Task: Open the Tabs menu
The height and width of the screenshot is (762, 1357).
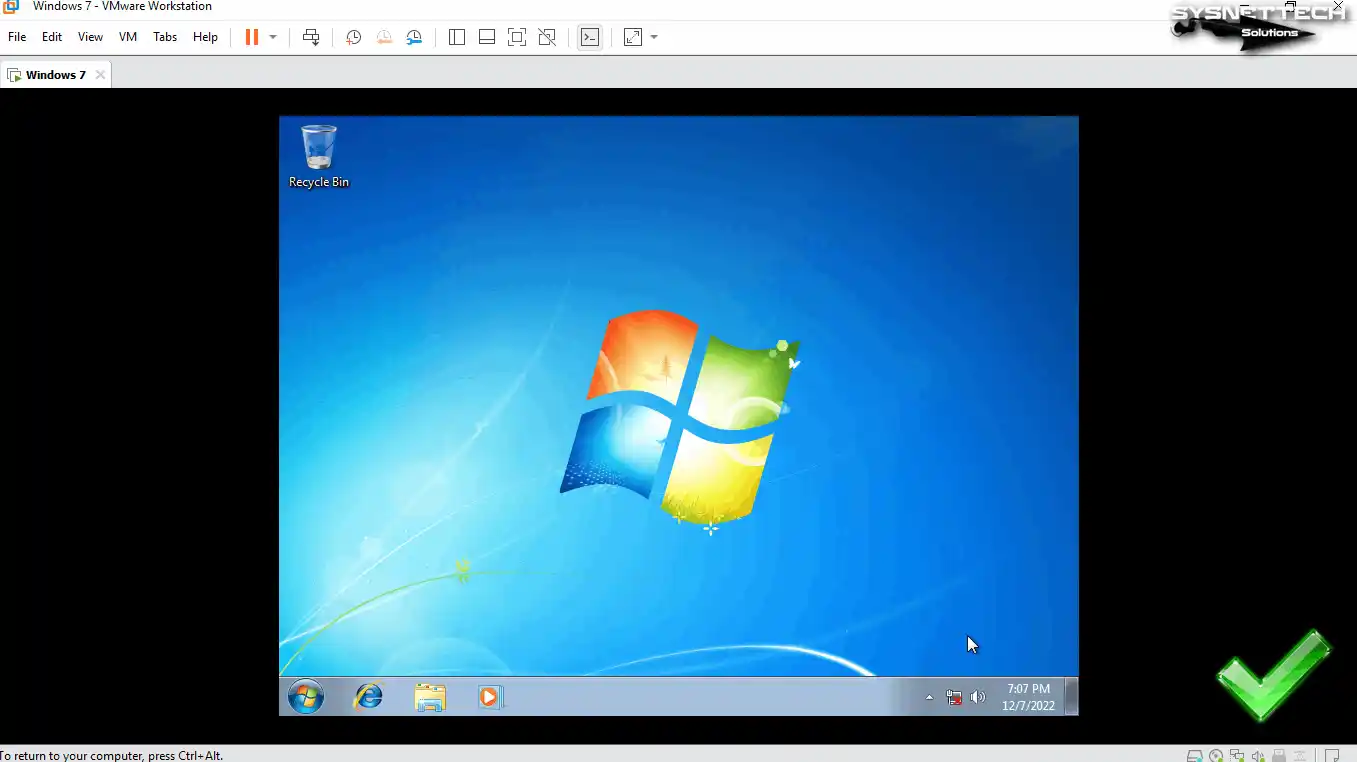Action: (165, 37)
